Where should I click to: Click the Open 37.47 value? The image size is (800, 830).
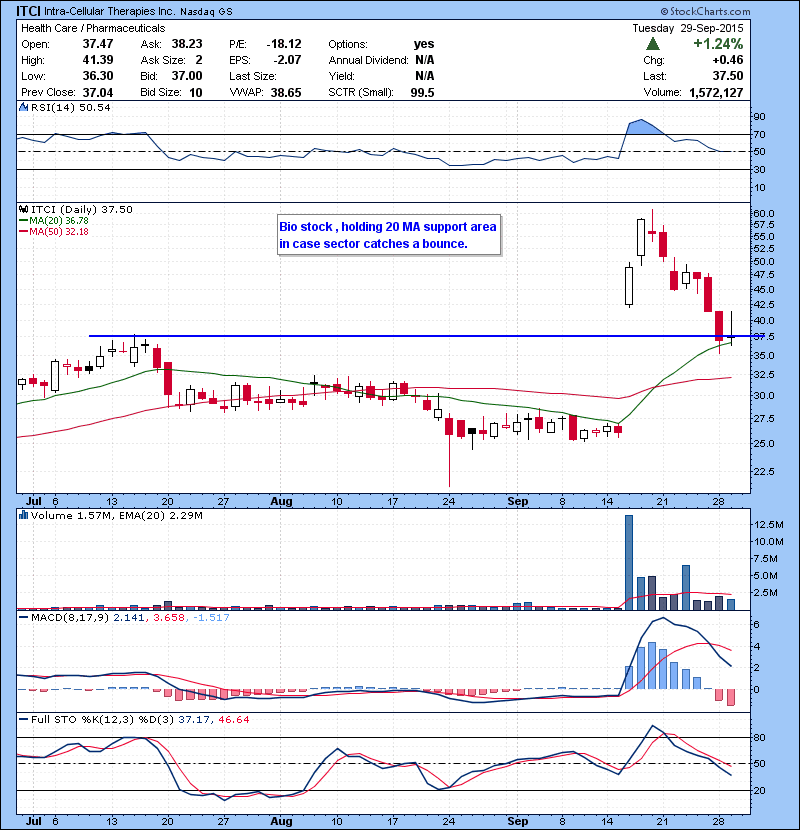pos(98,44)
